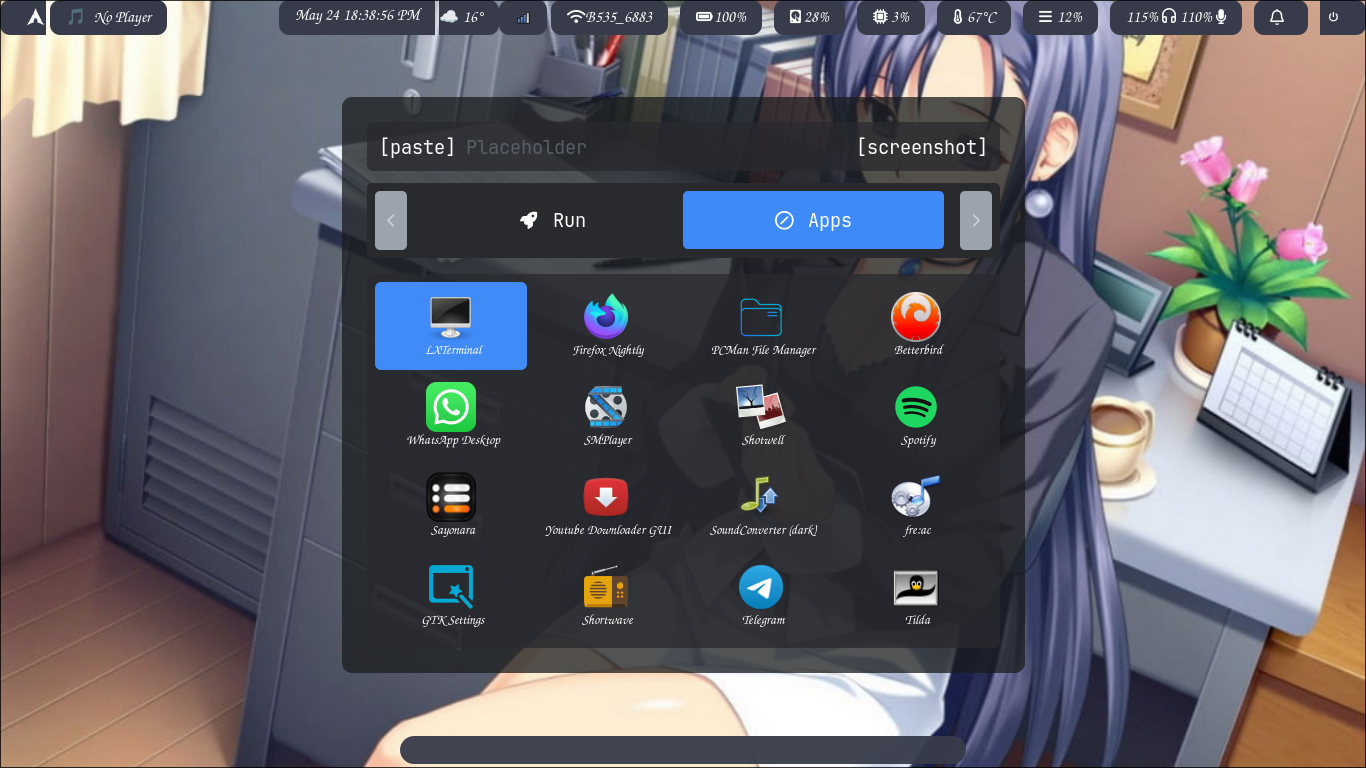Switch to the Run tab
Screen dimensions: 1366x768
[552, 220]
